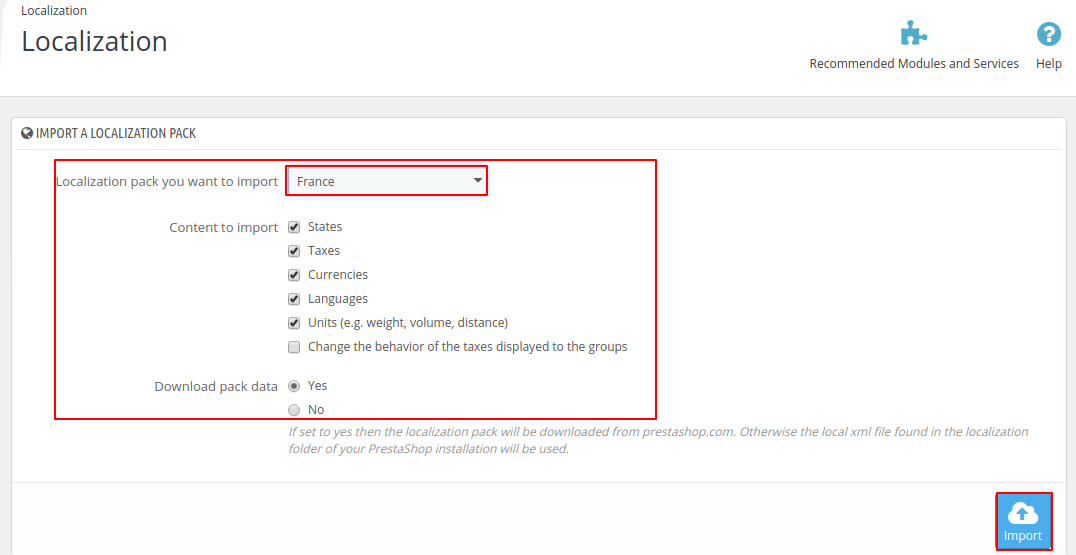The image size is (1076, 555).
Task: Click the Localization breadcrumb link
Action: [54, 11]
